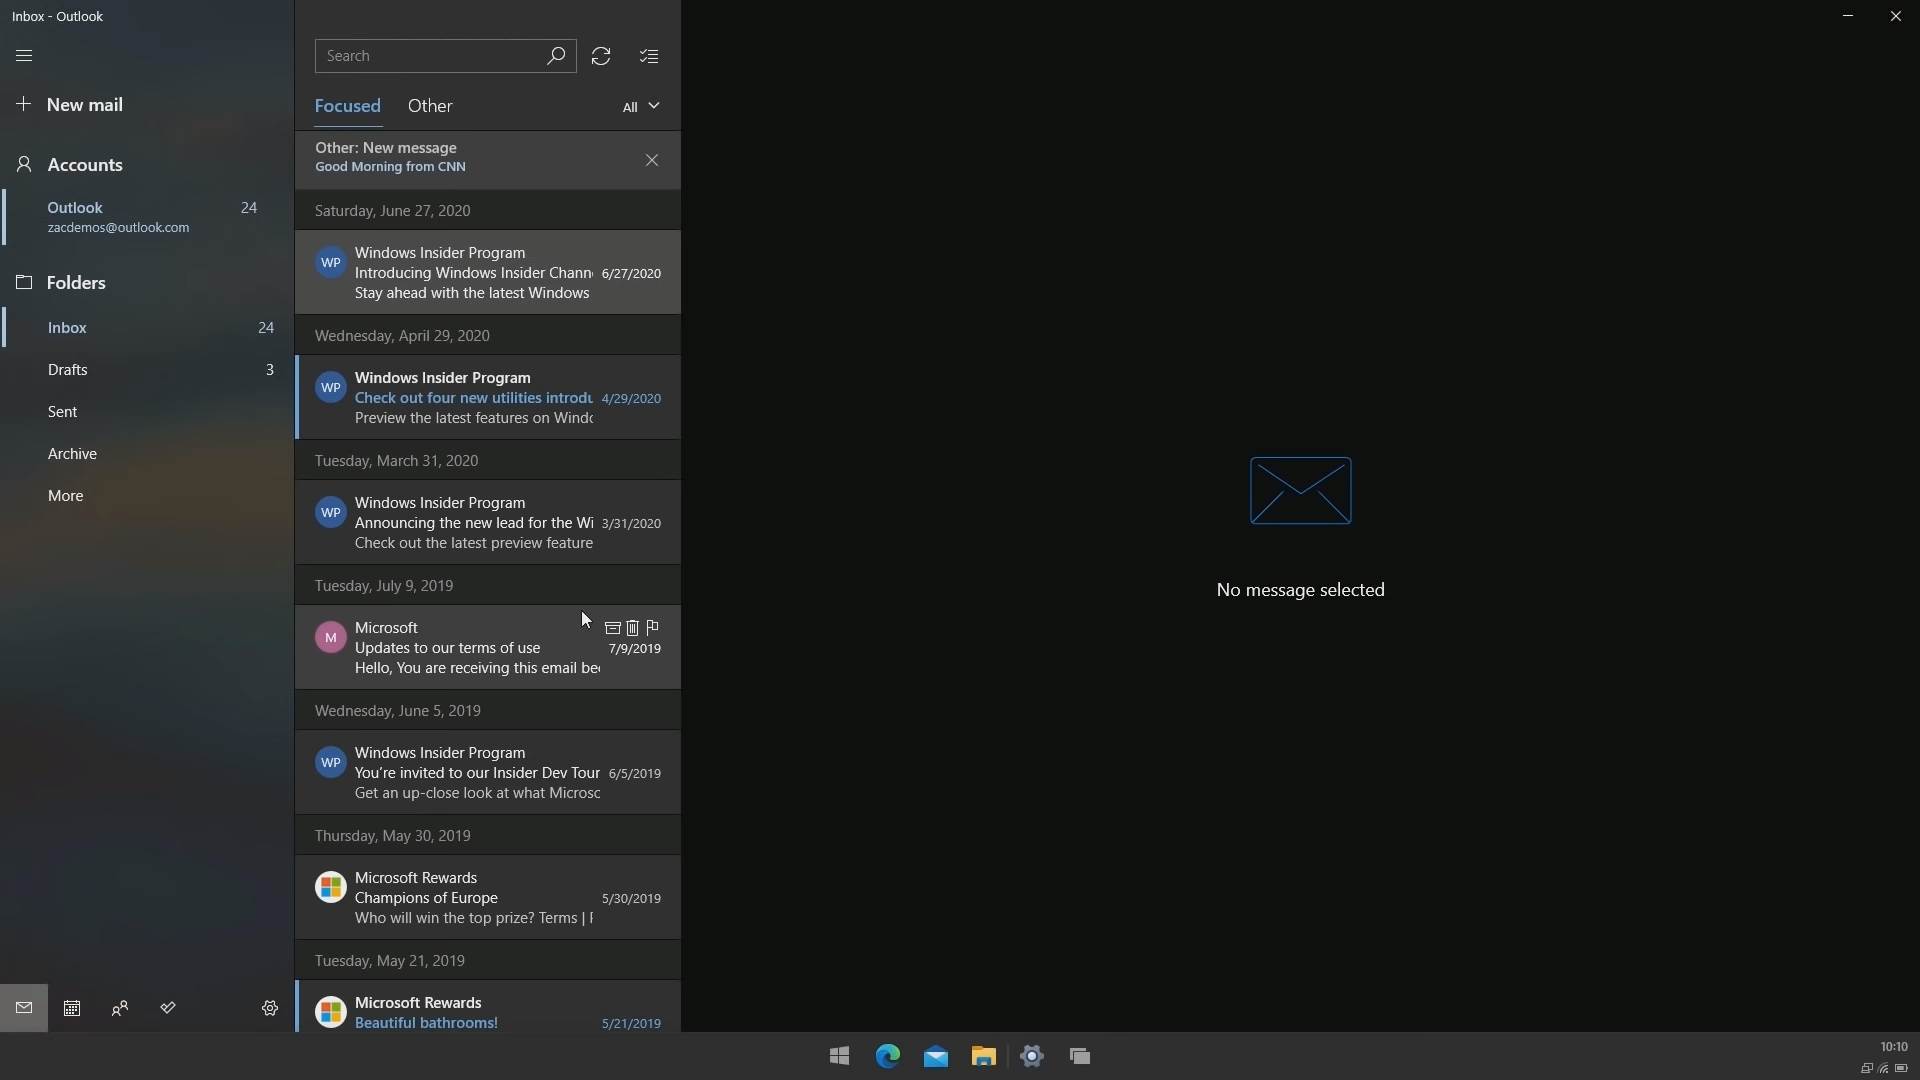This screenshot has height=1080, width=1920.
Task: Select the Focused inbox tab
Action: tap(347, 106)
